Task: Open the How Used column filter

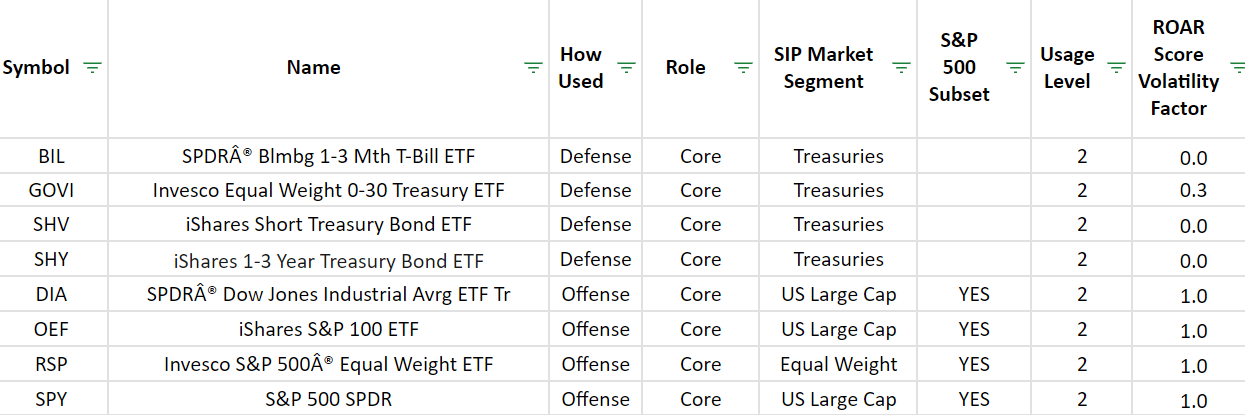Action: click(627, 68)
